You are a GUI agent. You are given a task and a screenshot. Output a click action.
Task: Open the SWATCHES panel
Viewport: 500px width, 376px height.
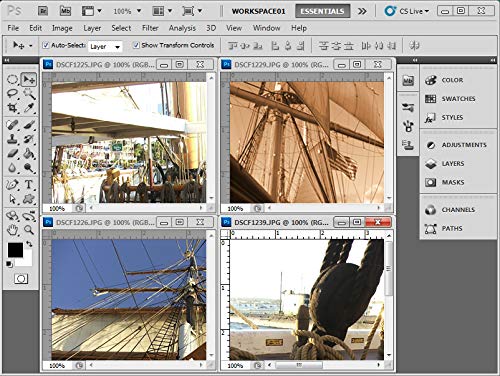tap(458, 99)
